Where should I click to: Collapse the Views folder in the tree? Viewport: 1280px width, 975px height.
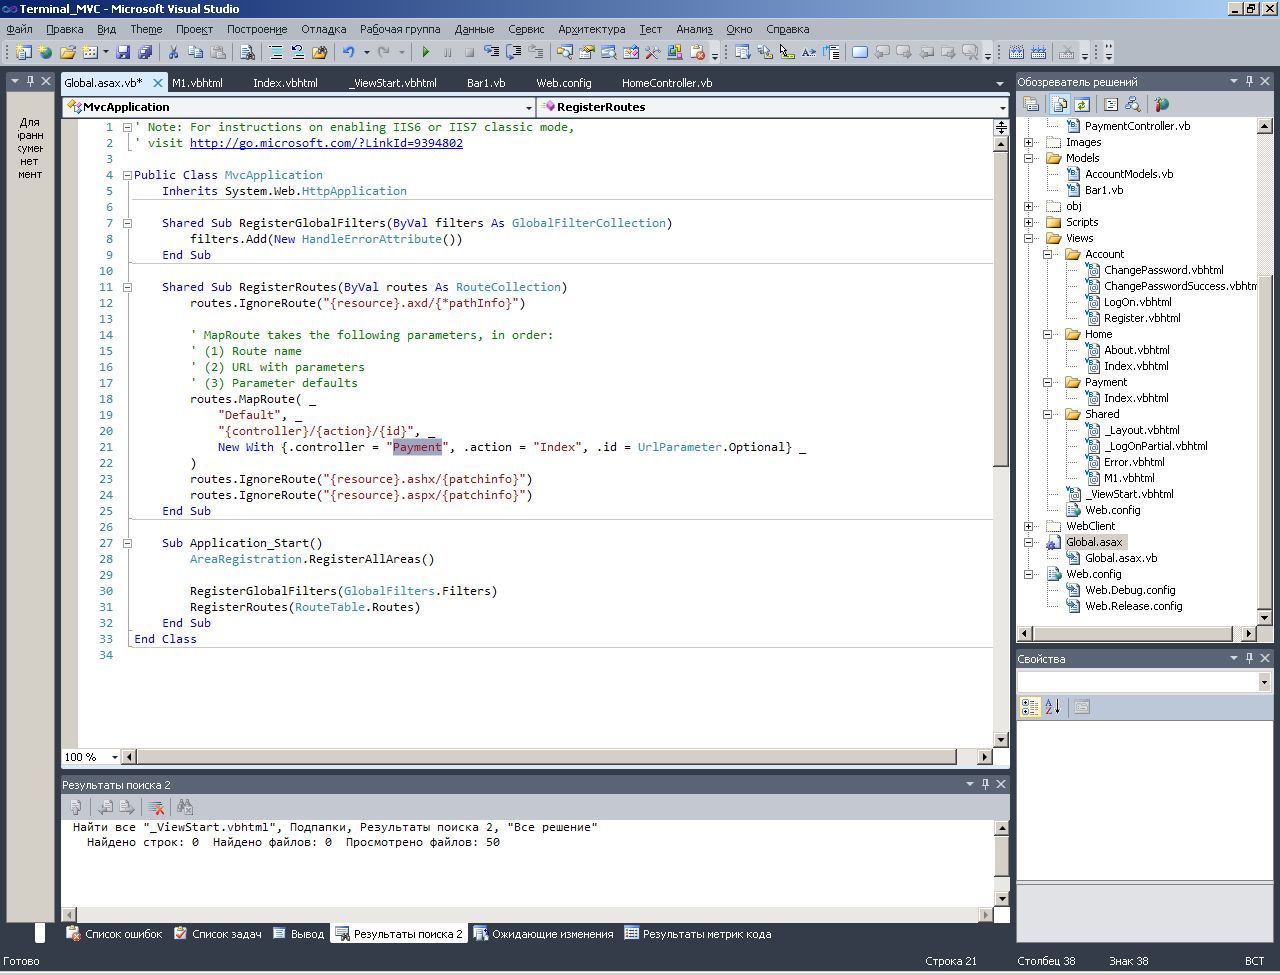point(1029,238)
